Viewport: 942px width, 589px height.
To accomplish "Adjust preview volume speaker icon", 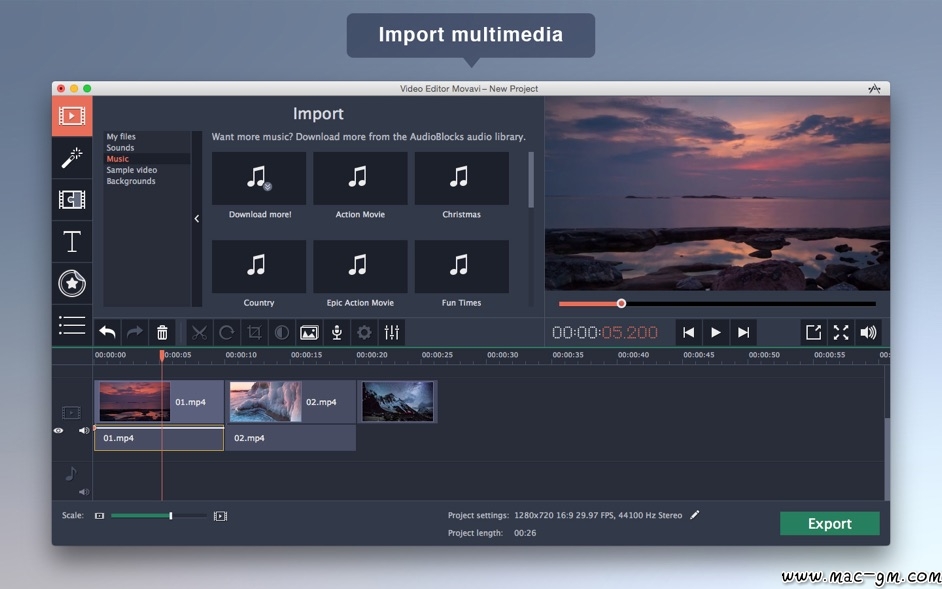I will tap(868, 332).
